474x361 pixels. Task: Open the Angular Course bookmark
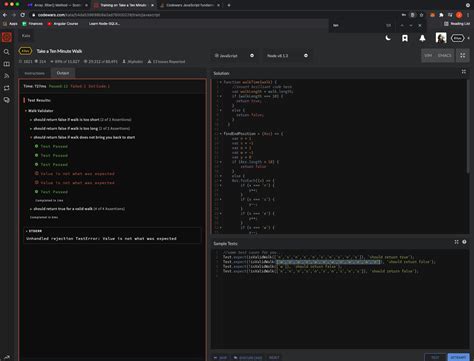tap(63, 24)
